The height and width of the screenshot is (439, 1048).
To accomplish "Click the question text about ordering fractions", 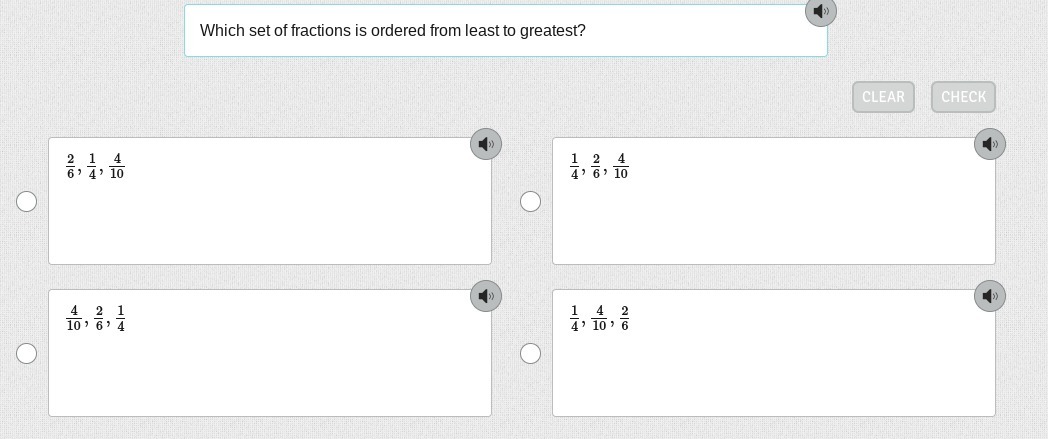I will [x=393, y=31].
